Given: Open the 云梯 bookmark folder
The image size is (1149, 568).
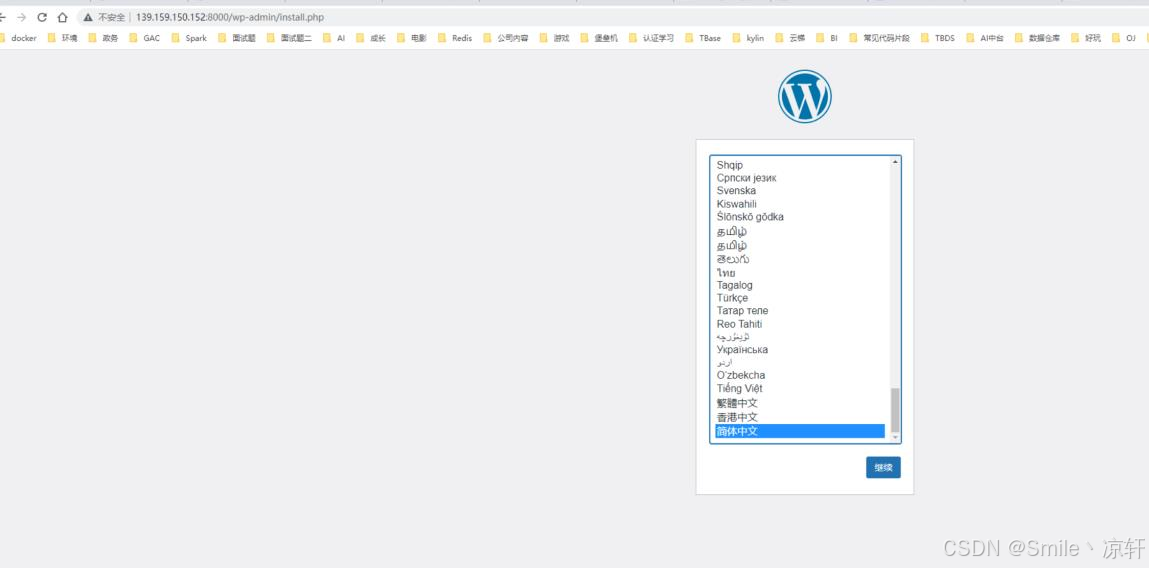Looking at the screenshot, I should 790,38.
